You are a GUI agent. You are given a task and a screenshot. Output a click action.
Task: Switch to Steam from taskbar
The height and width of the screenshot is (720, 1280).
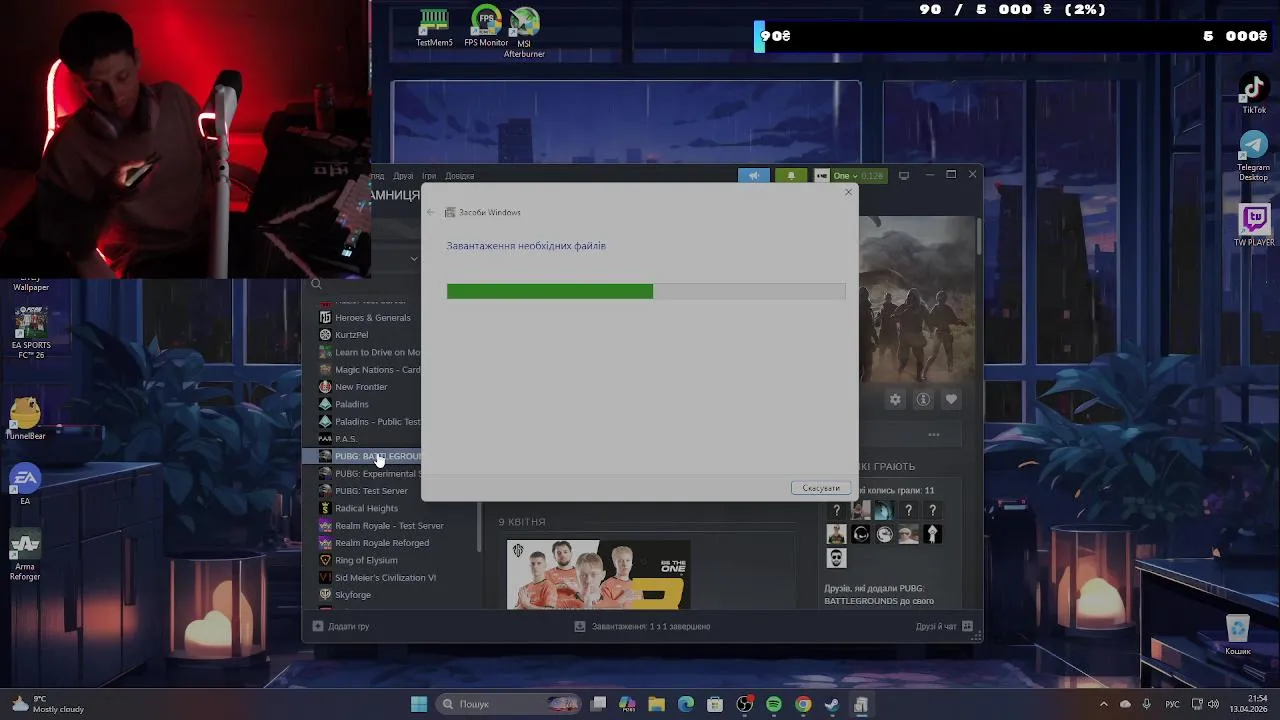[x=832, y=704]
